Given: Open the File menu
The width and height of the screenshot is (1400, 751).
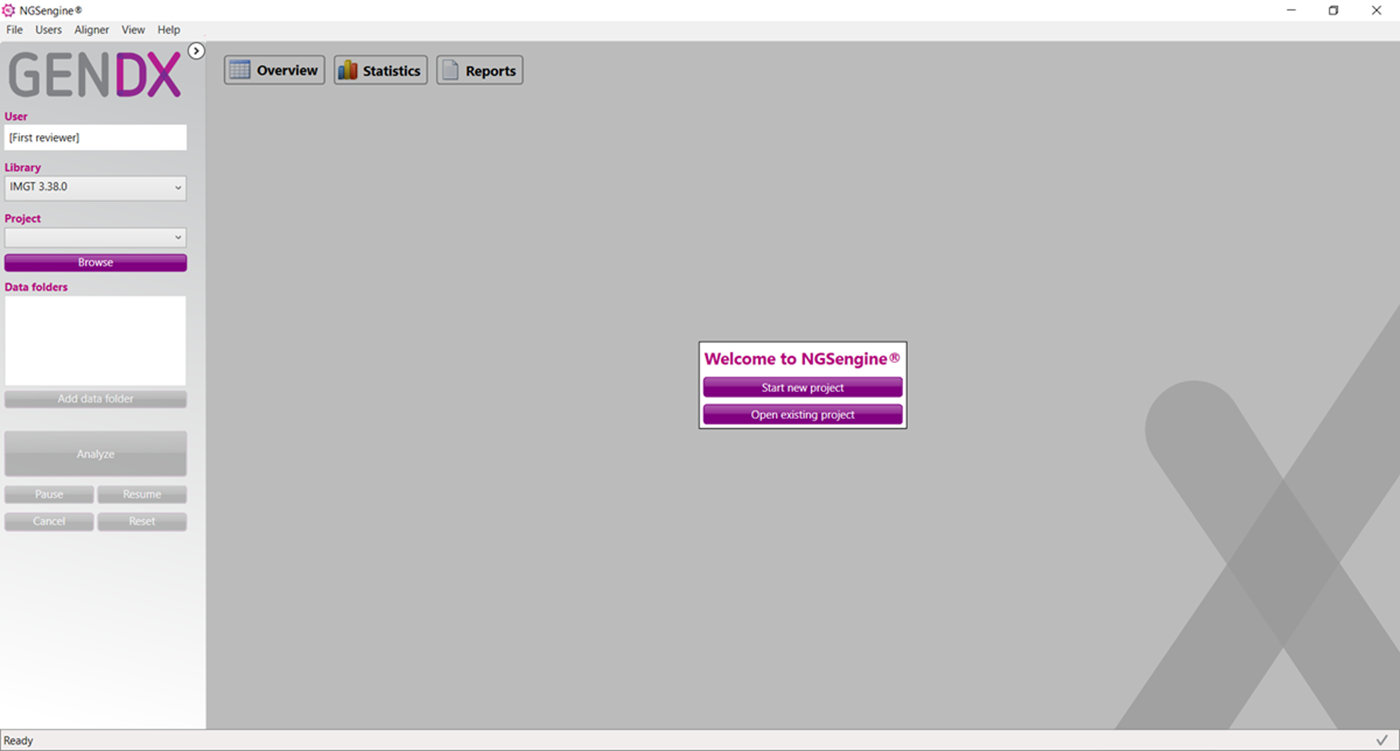Looking at the screenshot, I should pos(14,29).
